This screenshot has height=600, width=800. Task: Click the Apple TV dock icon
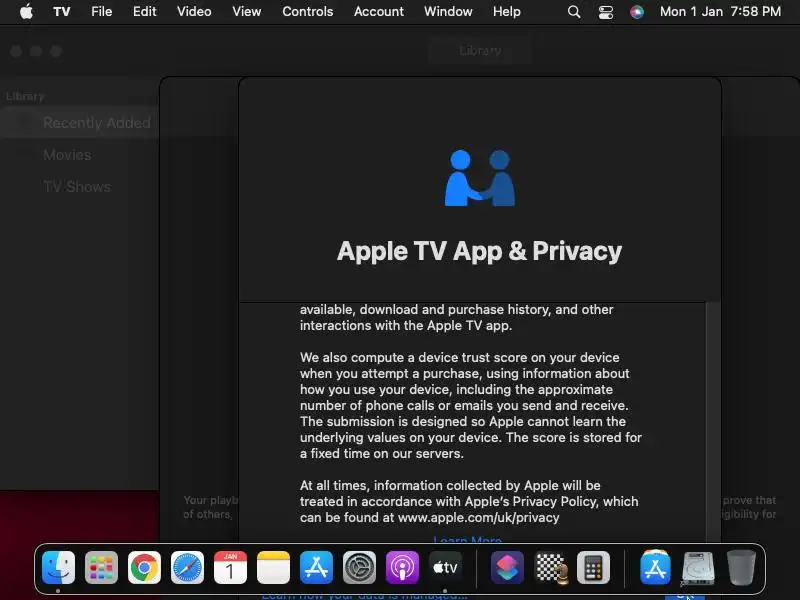[x=445, y=567]
